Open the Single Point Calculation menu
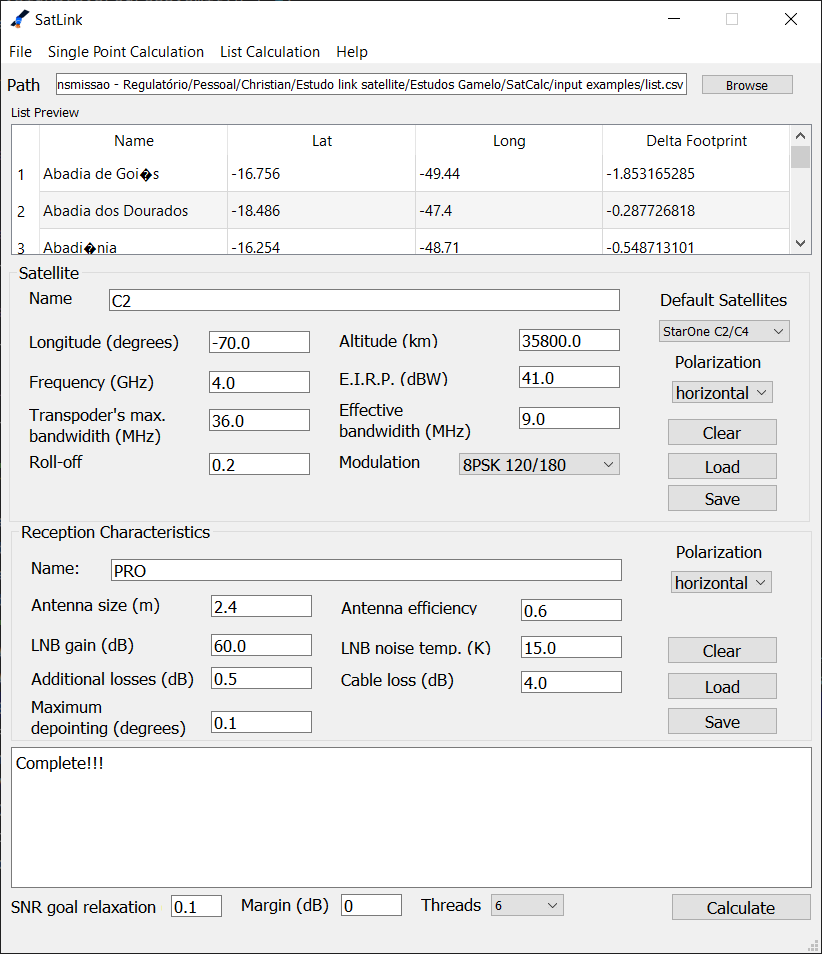The height and width of the screenshot is (954, 822). [126, 52]
